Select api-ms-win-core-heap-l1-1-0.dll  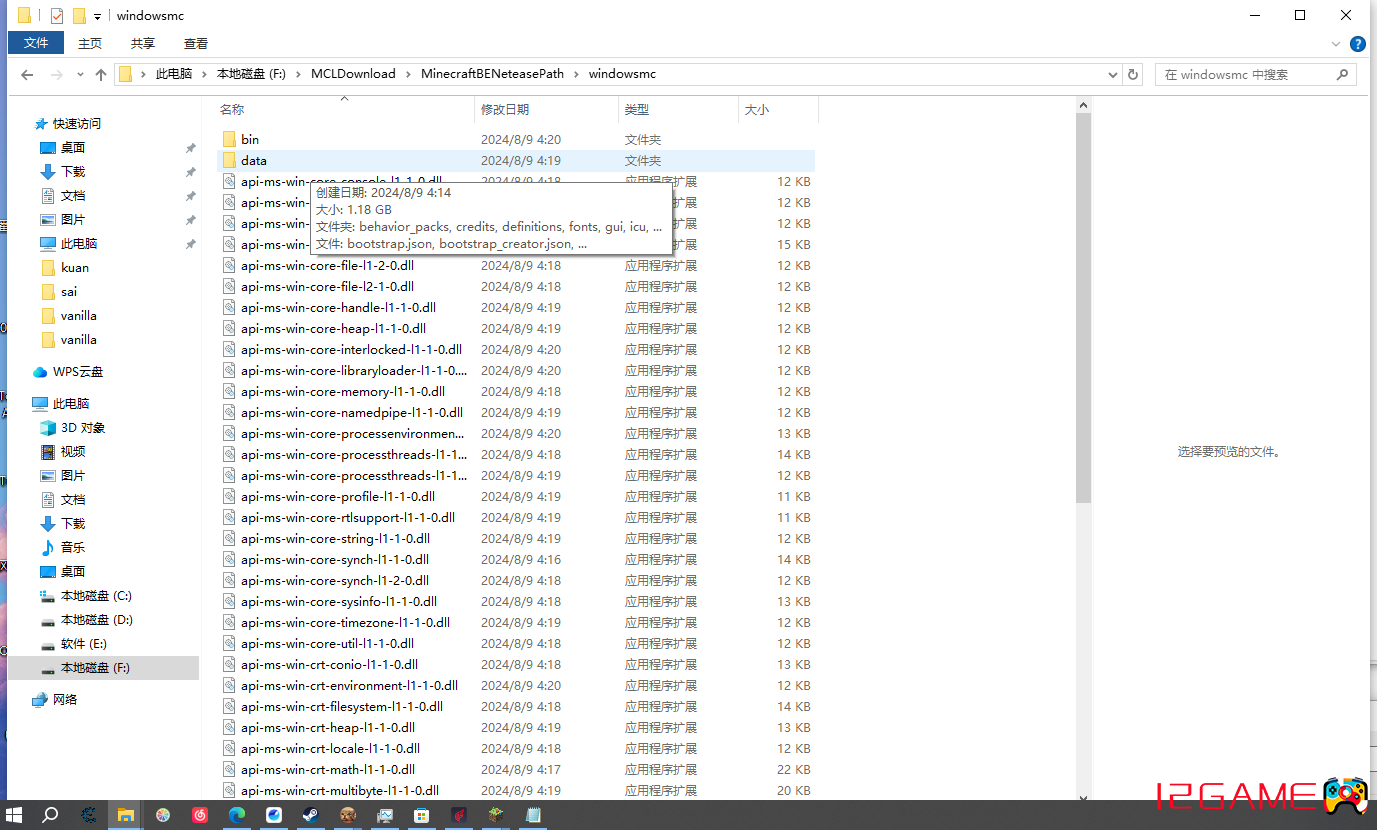(333, 329)
